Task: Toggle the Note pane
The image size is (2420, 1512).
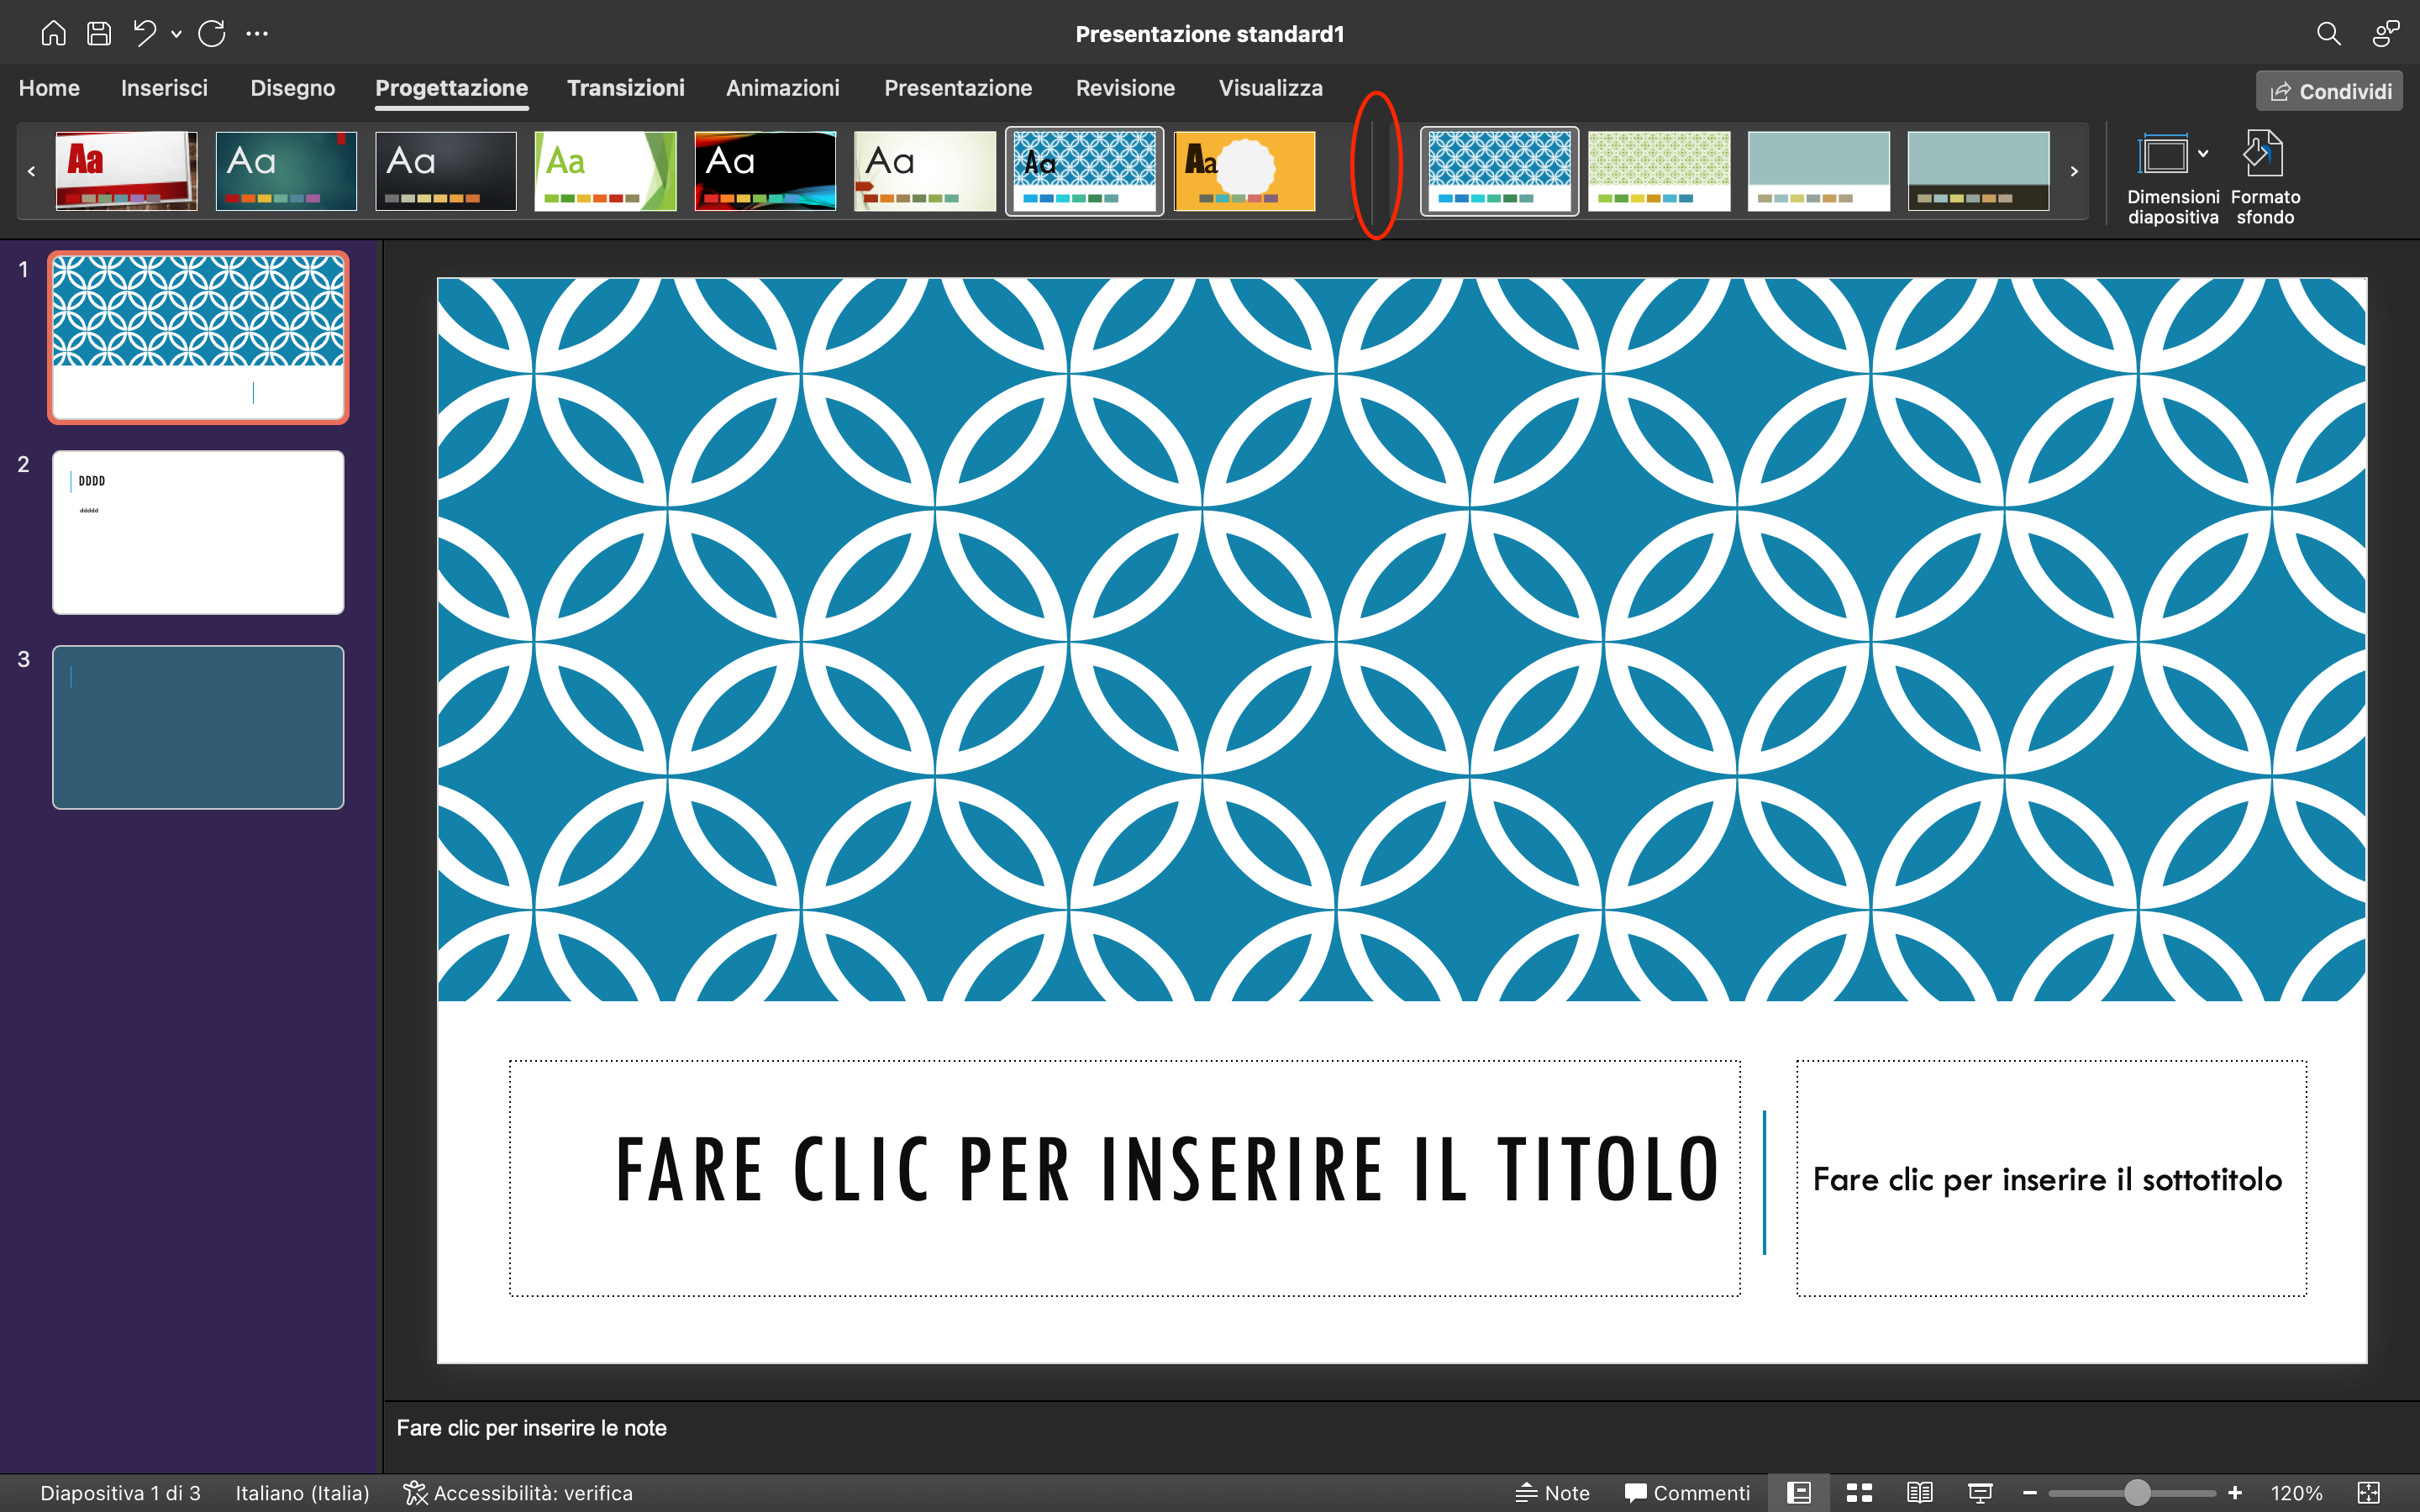Action: [x=1552, y=1492]
